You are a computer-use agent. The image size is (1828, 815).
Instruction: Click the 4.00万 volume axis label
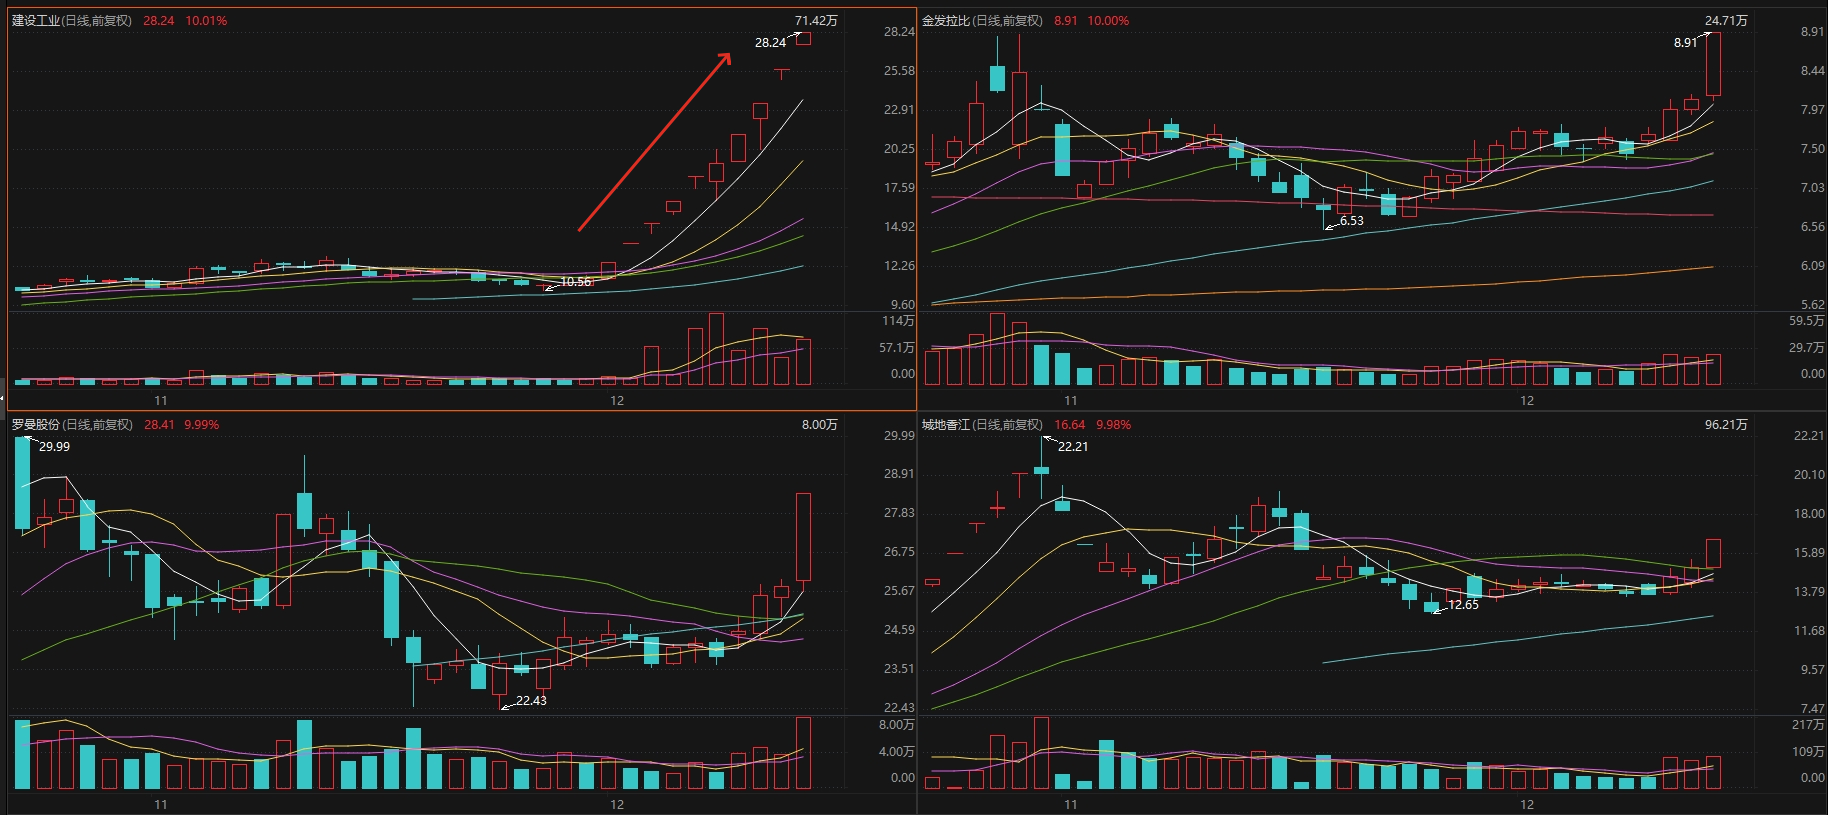896,751
